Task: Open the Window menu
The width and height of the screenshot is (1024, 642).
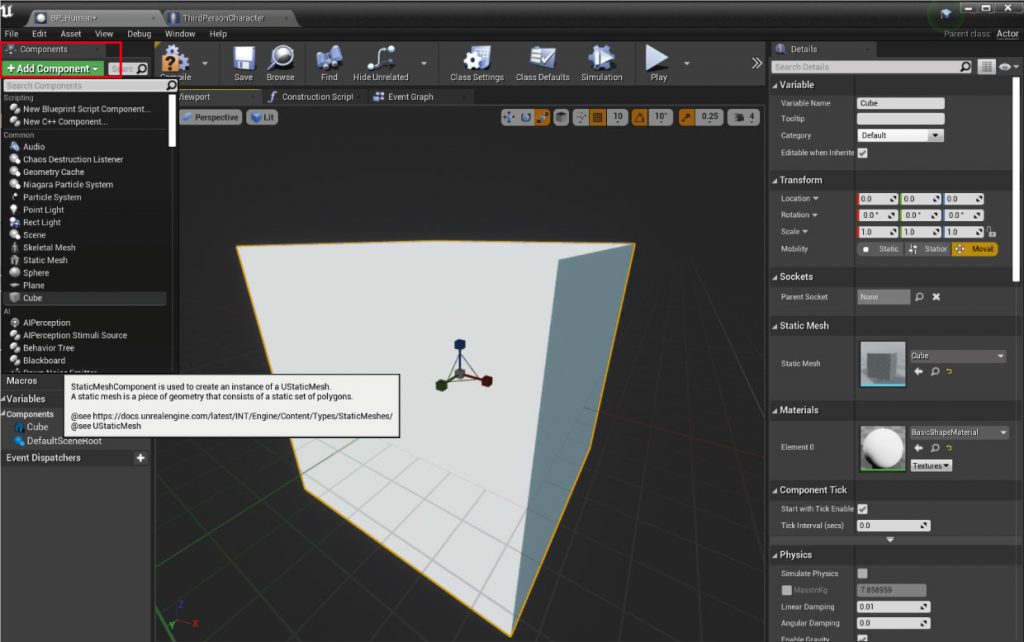Action: pyautogui.click(x=180, y=34)
